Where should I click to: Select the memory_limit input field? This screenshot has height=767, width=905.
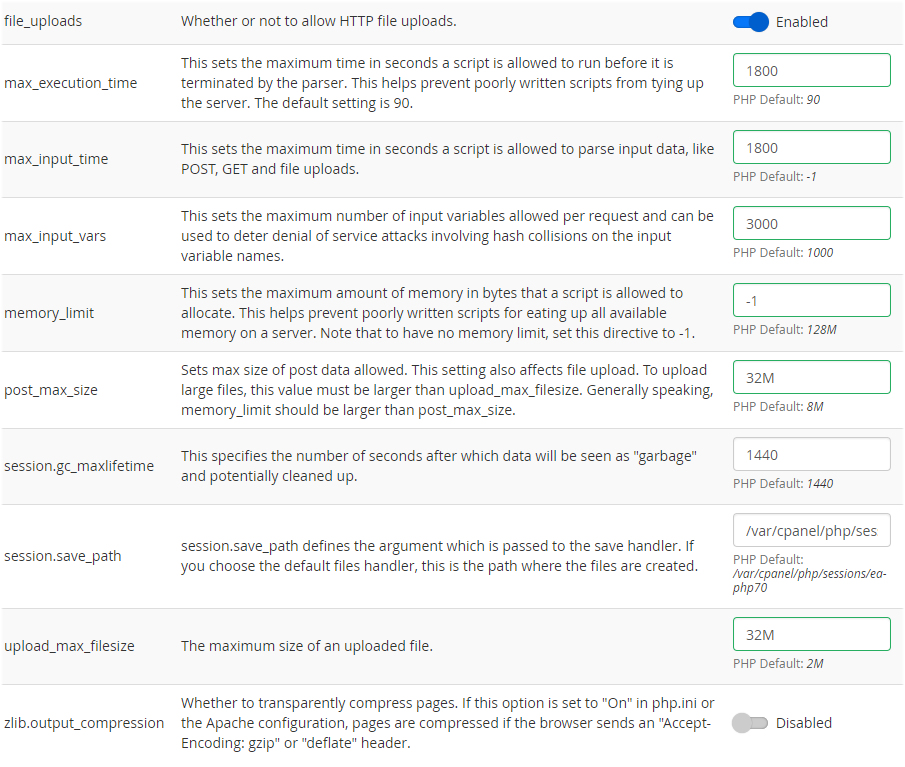tap(811, 300)
